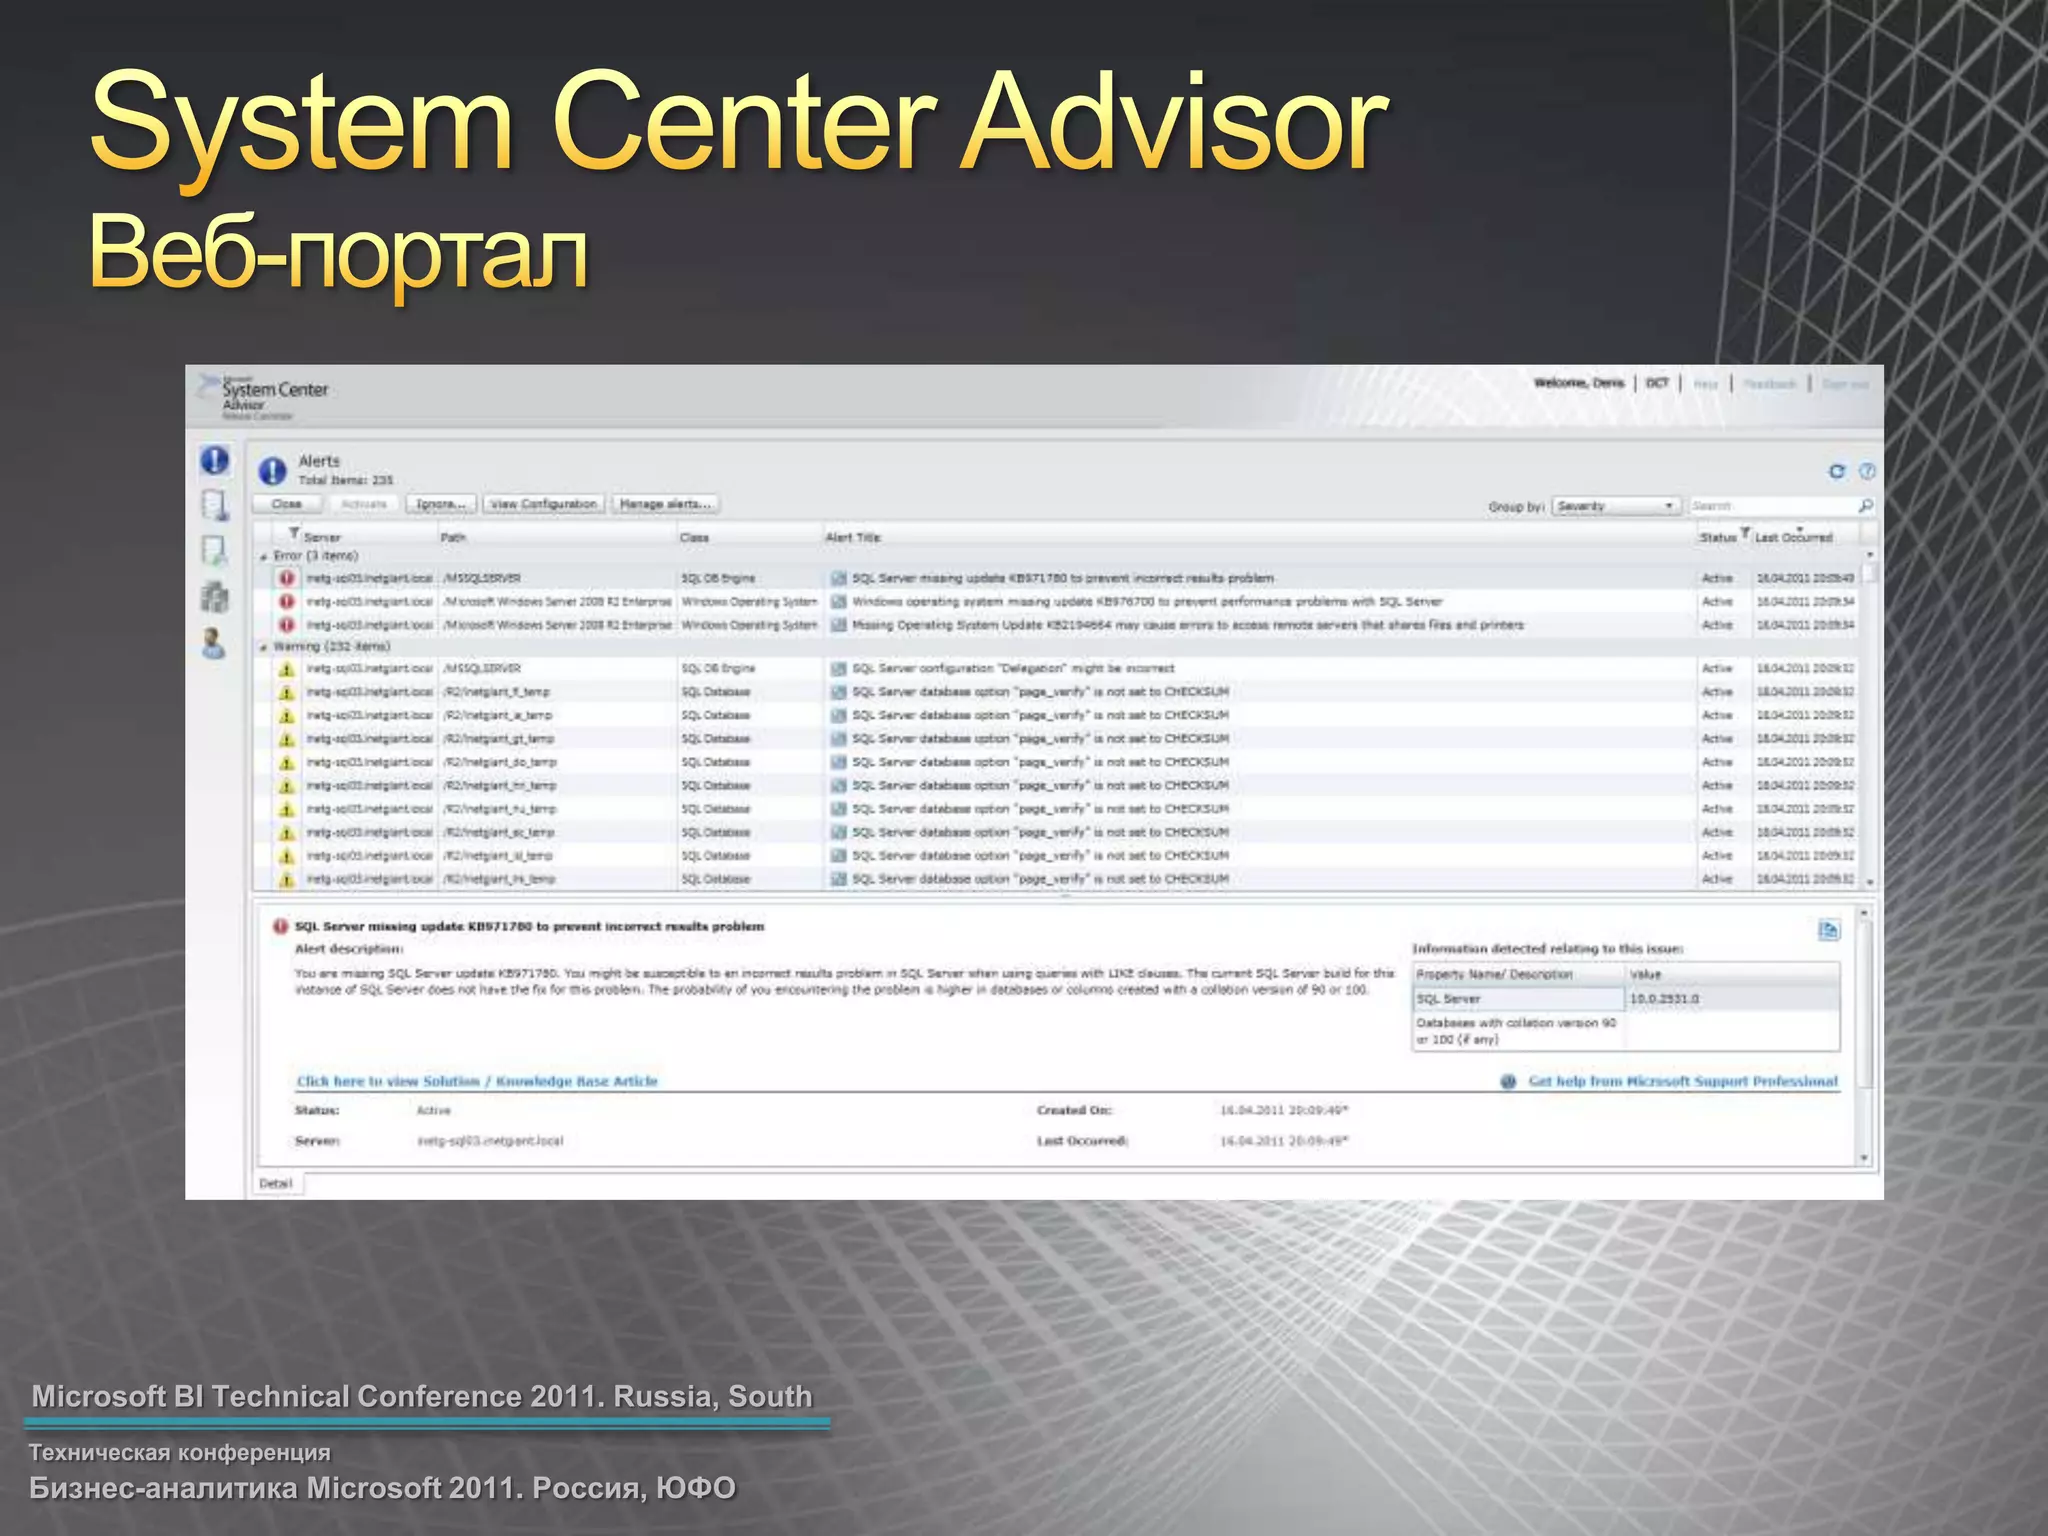Click error icon of KB2194664 alert row
The width and height of the screenshot is (2048, 1536).
click(287, 625)
